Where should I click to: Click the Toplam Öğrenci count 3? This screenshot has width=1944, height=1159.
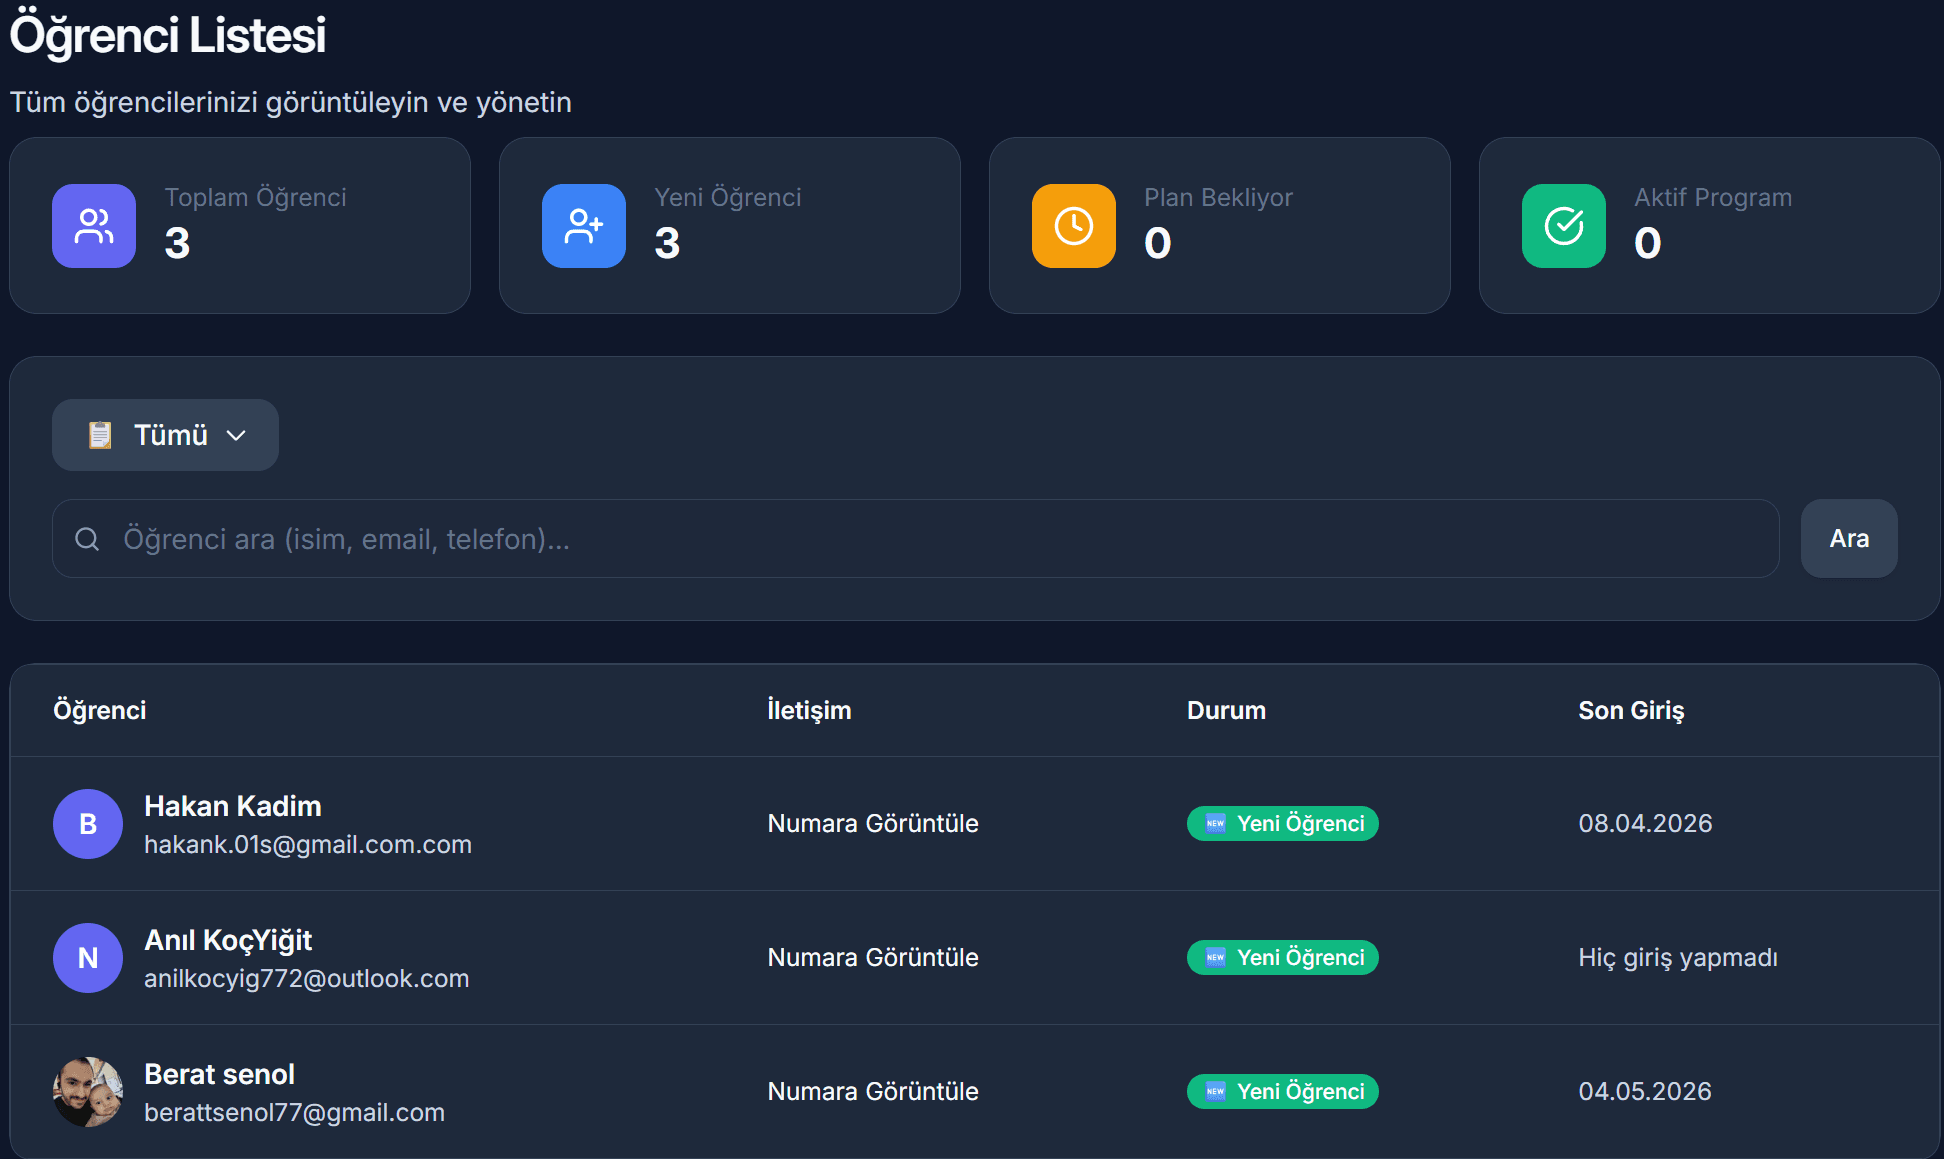coord(177,243)
